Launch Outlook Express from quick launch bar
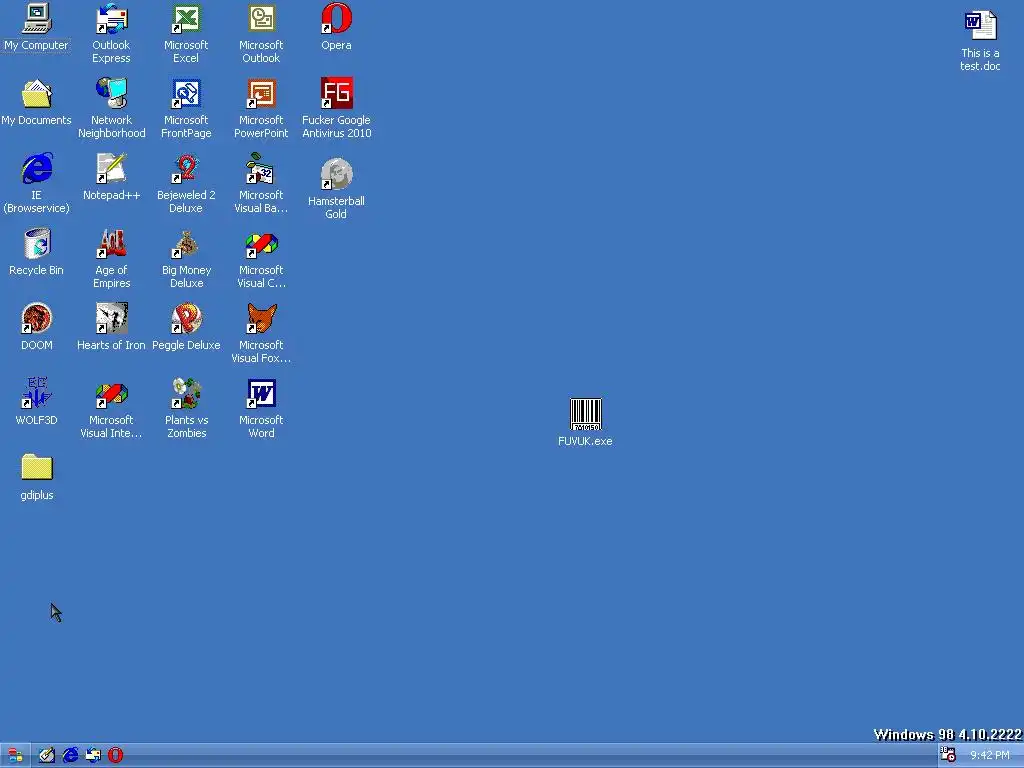The height and width of the screenshot is (768, 1024). click(93, 756)
